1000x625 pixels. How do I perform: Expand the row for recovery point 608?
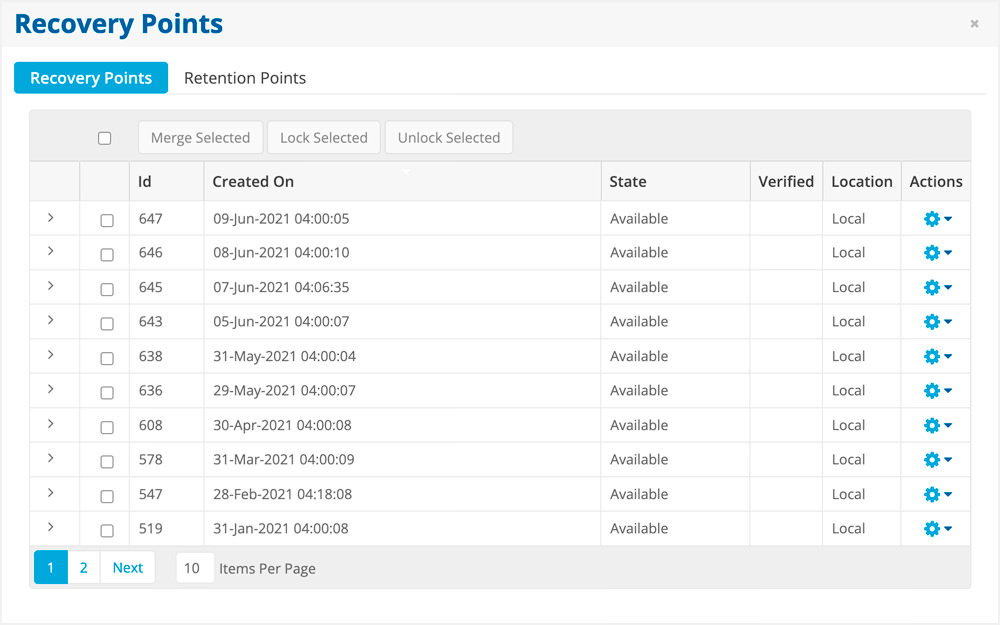50,424
